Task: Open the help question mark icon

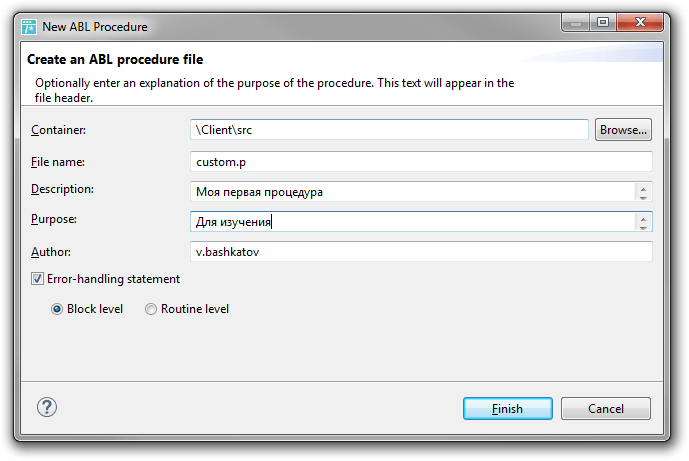Action: coord(47,407)
